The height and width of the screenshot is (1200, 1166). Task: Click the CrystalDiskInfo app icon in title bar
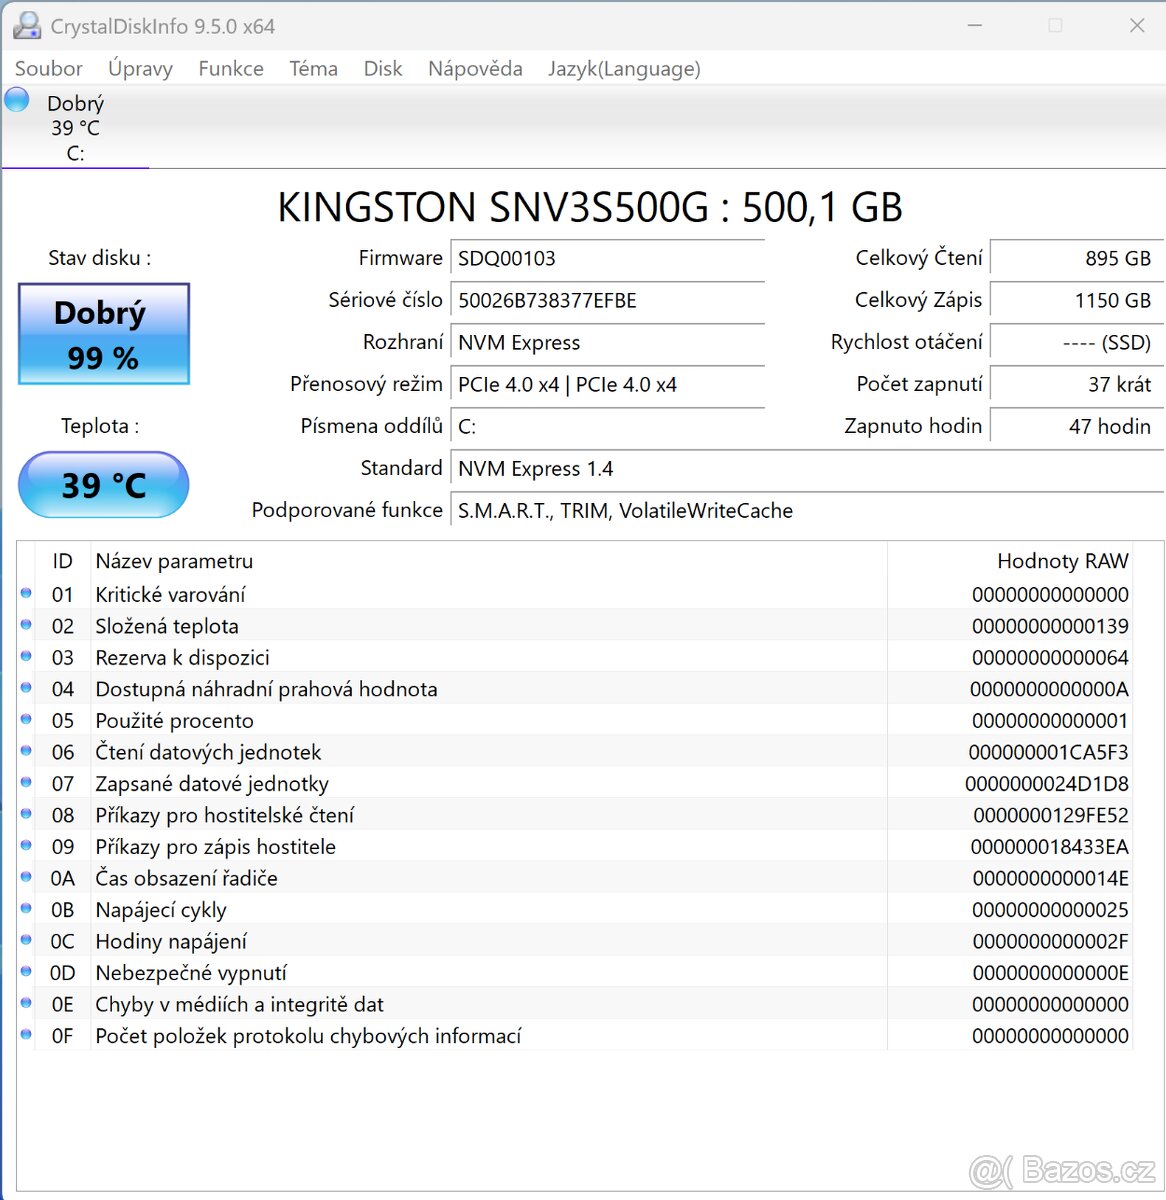click(27, 26)
